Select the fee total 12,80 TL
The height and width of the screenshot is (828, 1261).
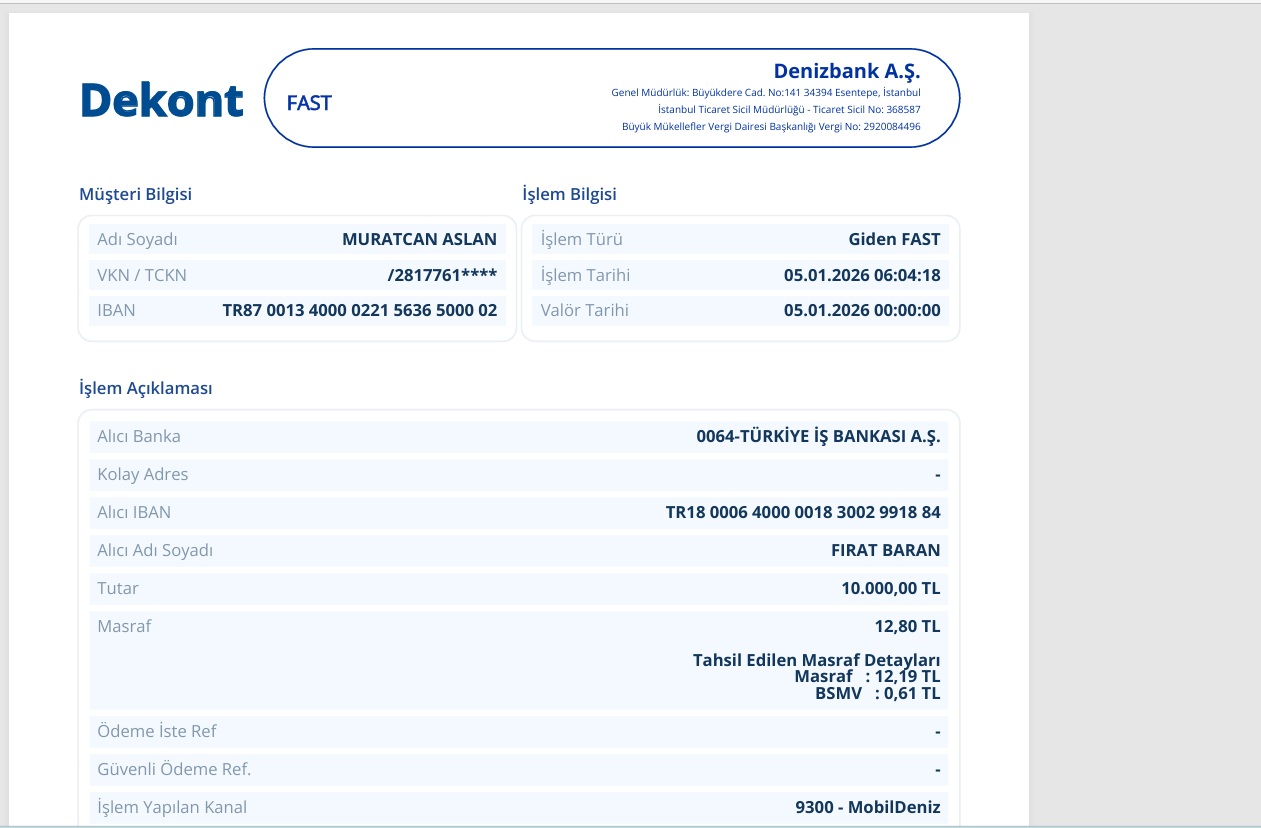pyautogui.click(x=907, y=626)
